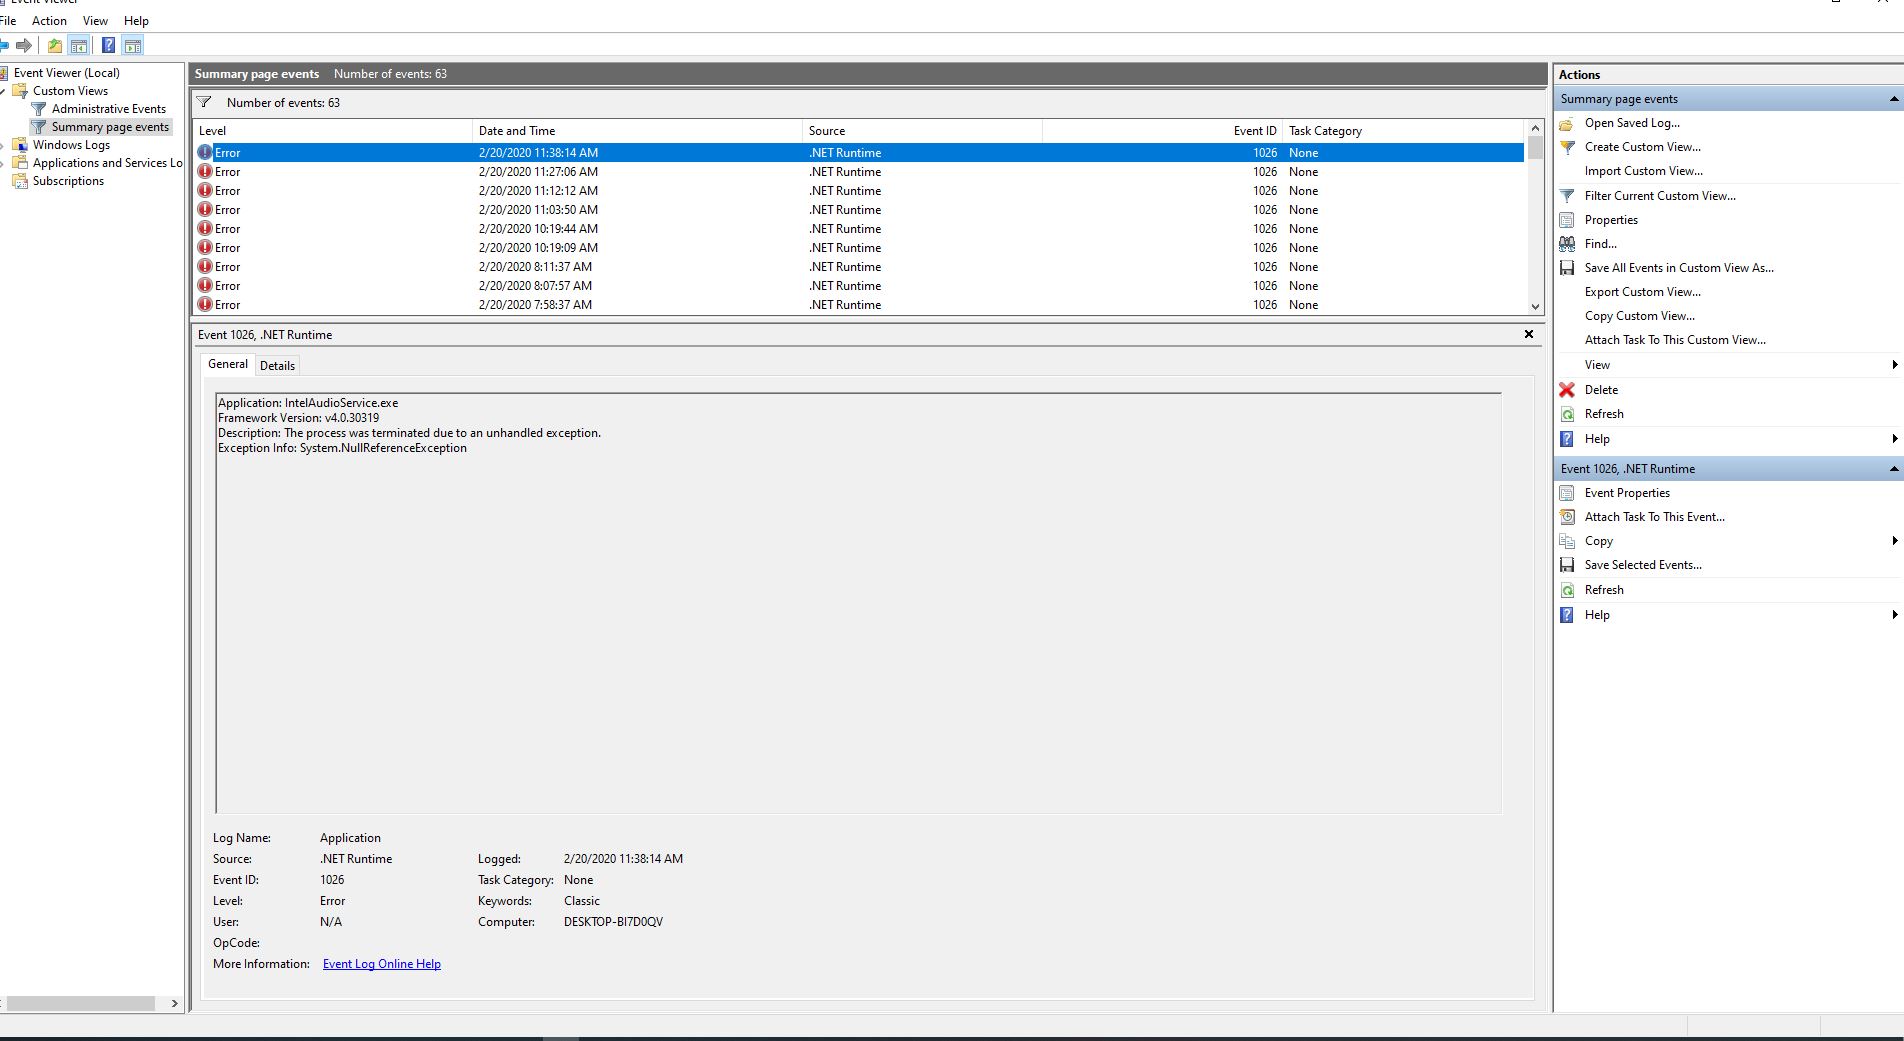Click the Open Saved Log folder icon
The height and width of the screenshot is (1041, 1904).
click(x=1567, y=123)
